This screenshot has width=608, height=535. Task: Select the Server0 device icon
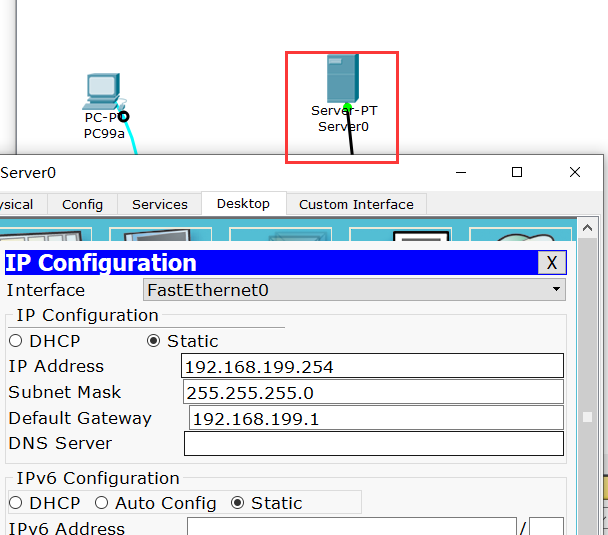point(342,78)
